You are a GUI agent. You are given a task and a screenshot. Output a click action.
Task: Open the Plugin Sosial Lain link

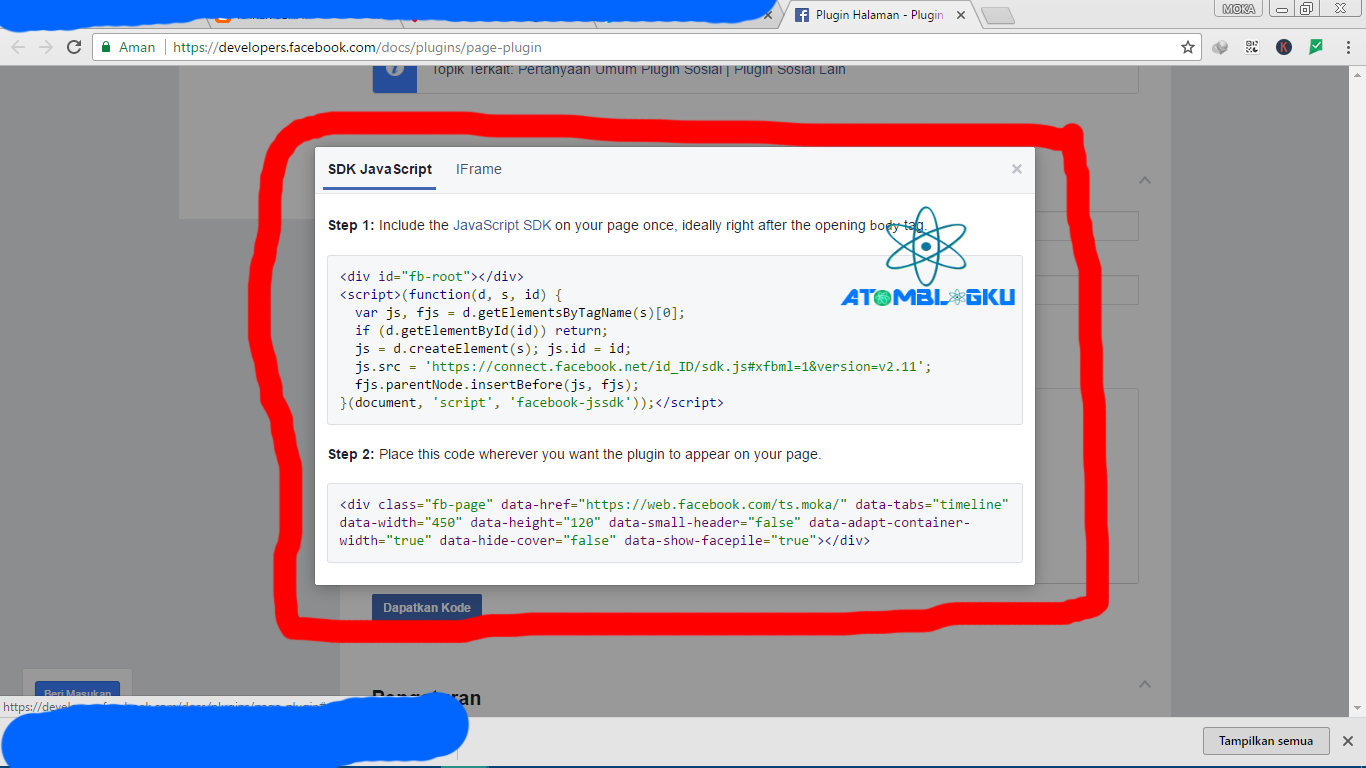[x=790, y=70]
